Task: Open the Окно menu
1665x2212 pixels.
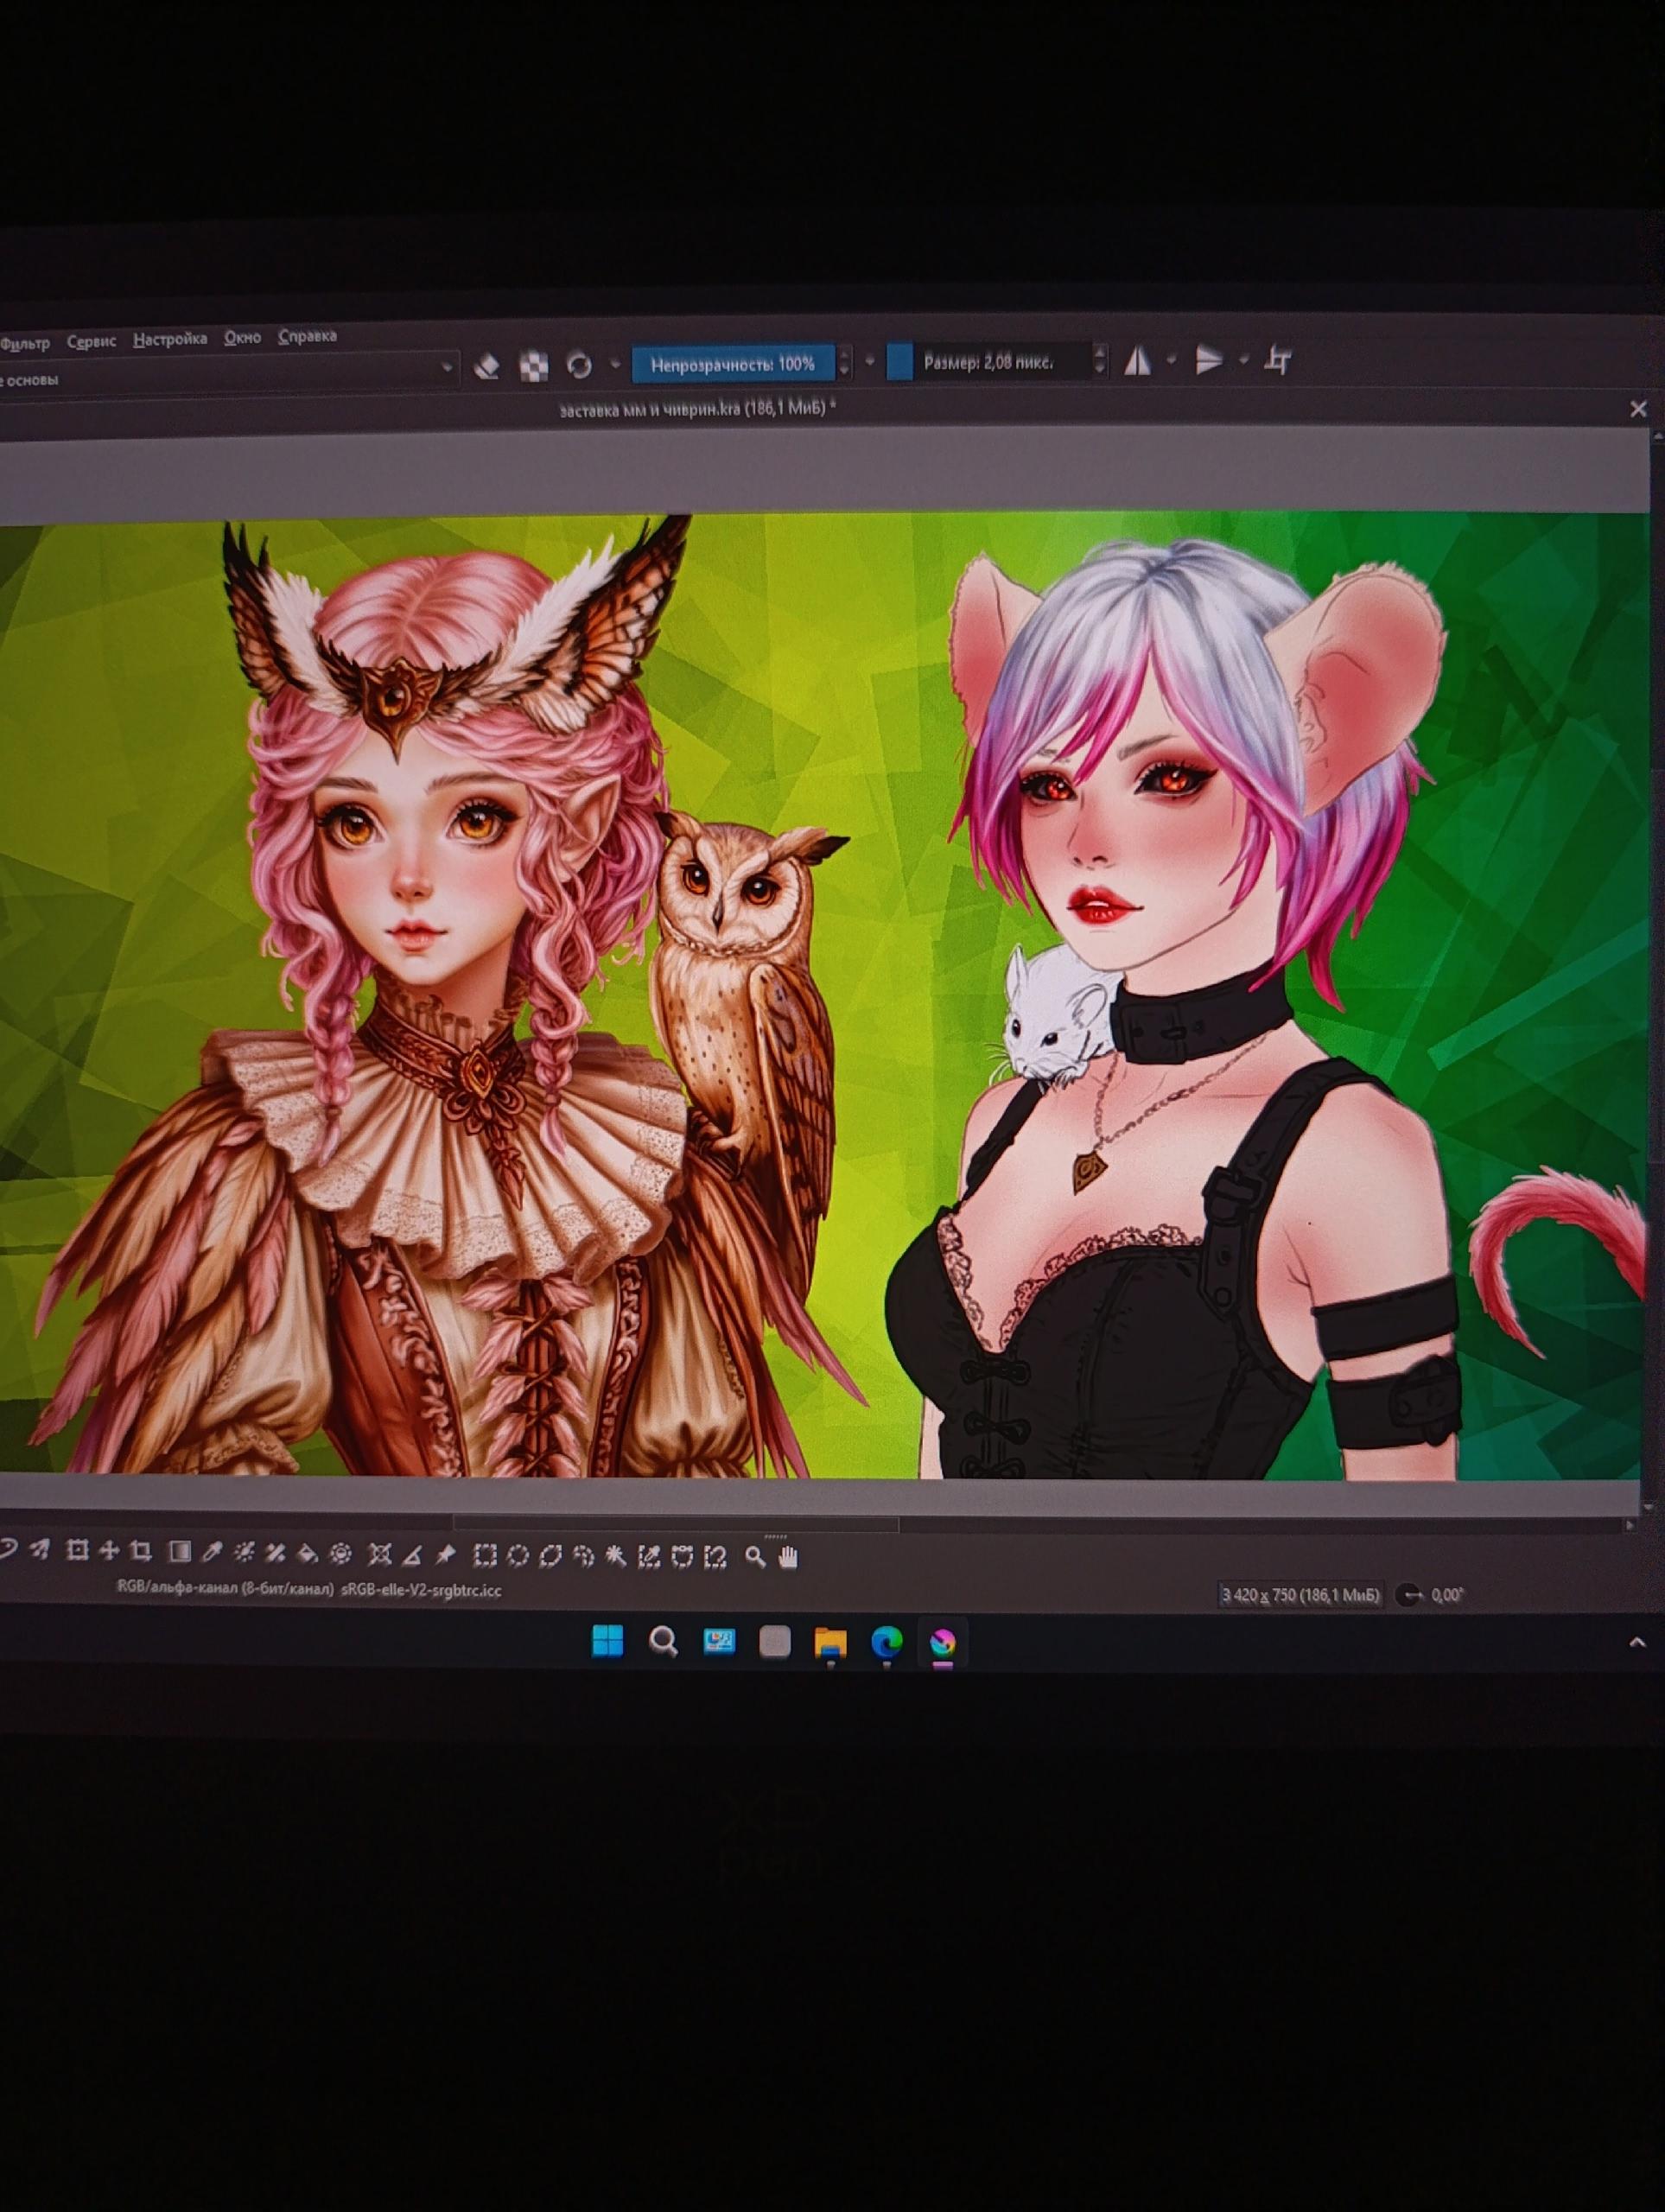Action: (x=242, y=338)
